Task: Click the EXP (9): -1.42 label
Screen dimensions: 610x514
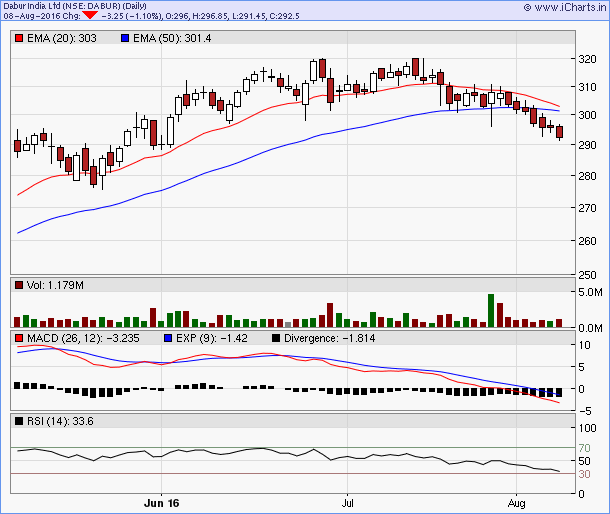Action: 212,338
